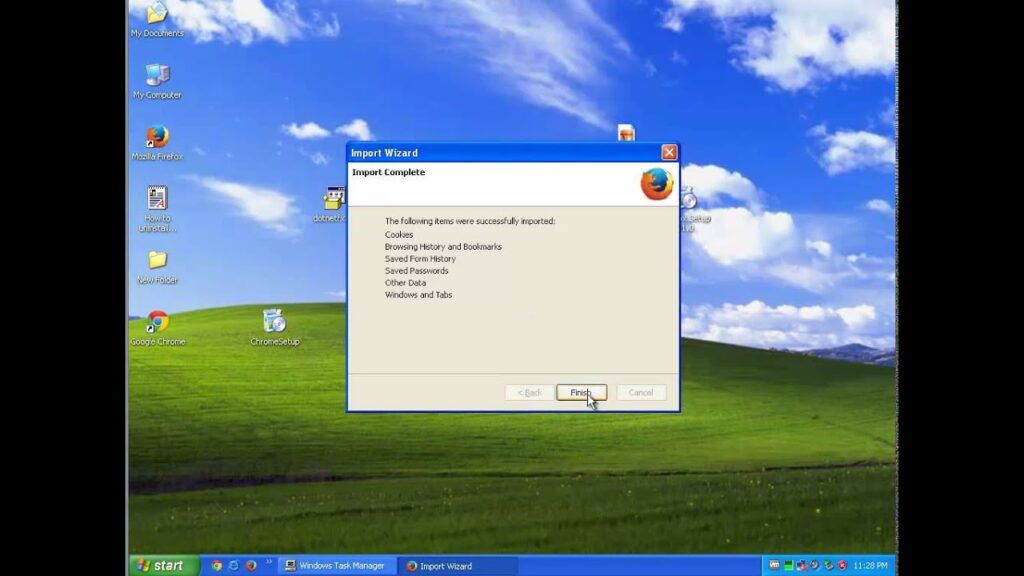Image resolution: width=1024 pixels, height=576 pixels.
Task: Click the VM tools tray icon
Action: click(774, 565)
